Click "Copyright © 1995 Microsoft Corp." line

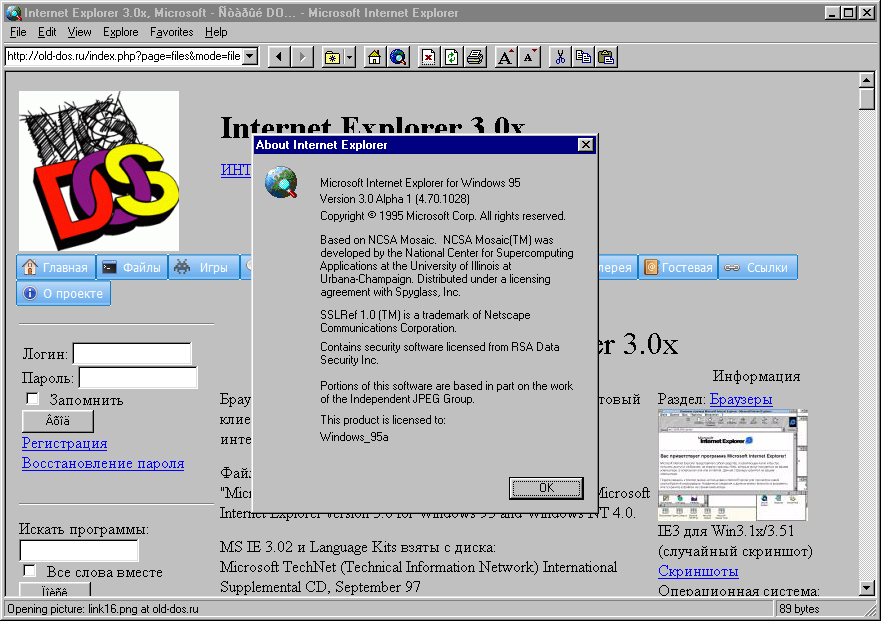coord(443,216)
